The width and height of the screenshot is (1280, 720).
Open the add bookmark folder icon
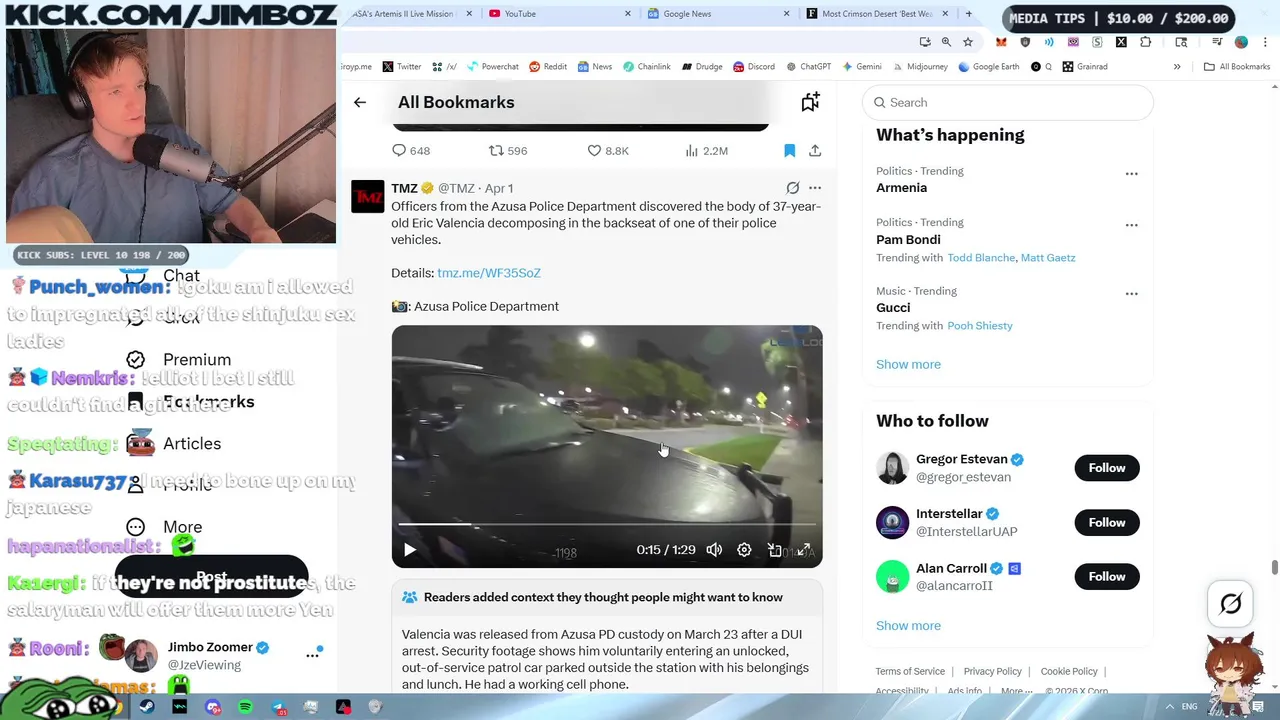click(810, 102)
